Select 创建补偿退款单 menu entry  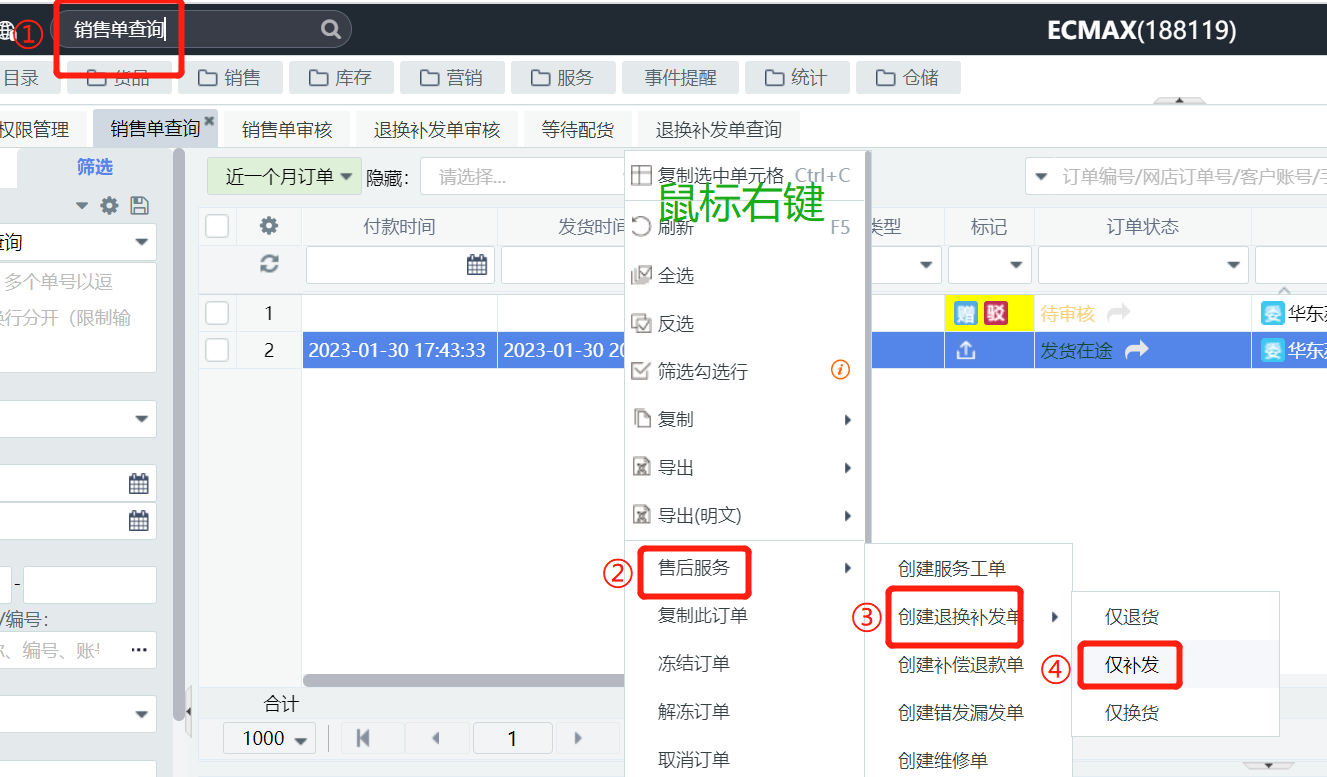[x=961, y=665]
